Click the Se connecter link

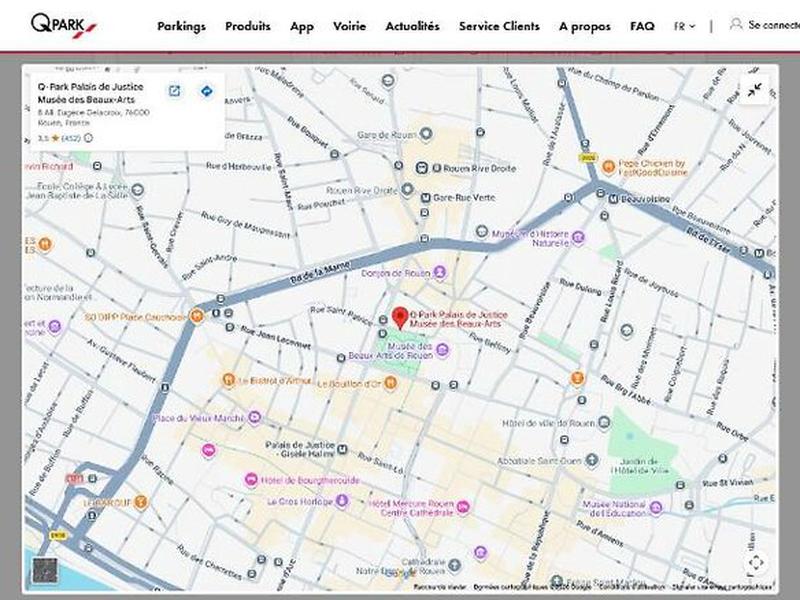point(773,24)
